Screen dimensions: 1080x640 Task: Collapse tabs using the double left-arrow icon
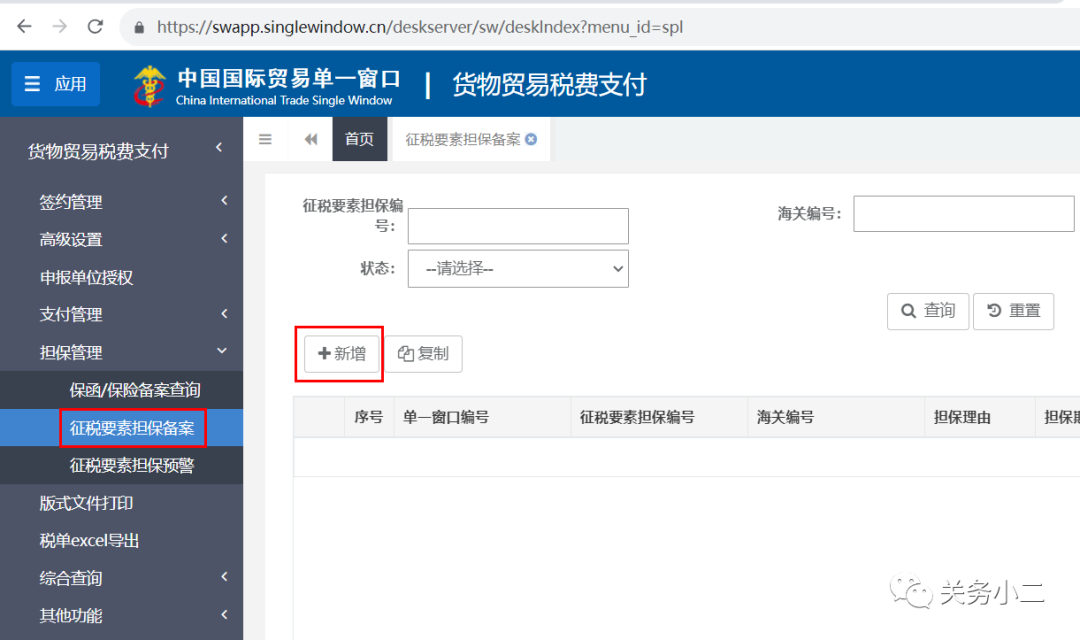310,139
